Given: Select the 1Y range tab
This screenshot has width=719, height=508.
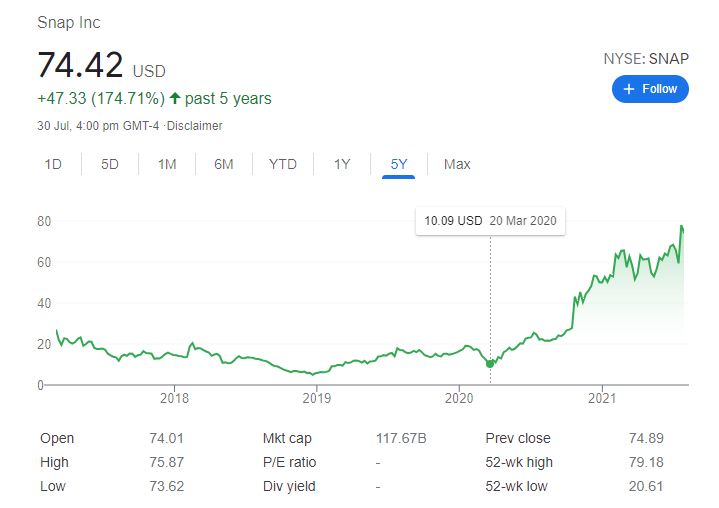Looking at the screenshot, I should [x=342, y=164].
